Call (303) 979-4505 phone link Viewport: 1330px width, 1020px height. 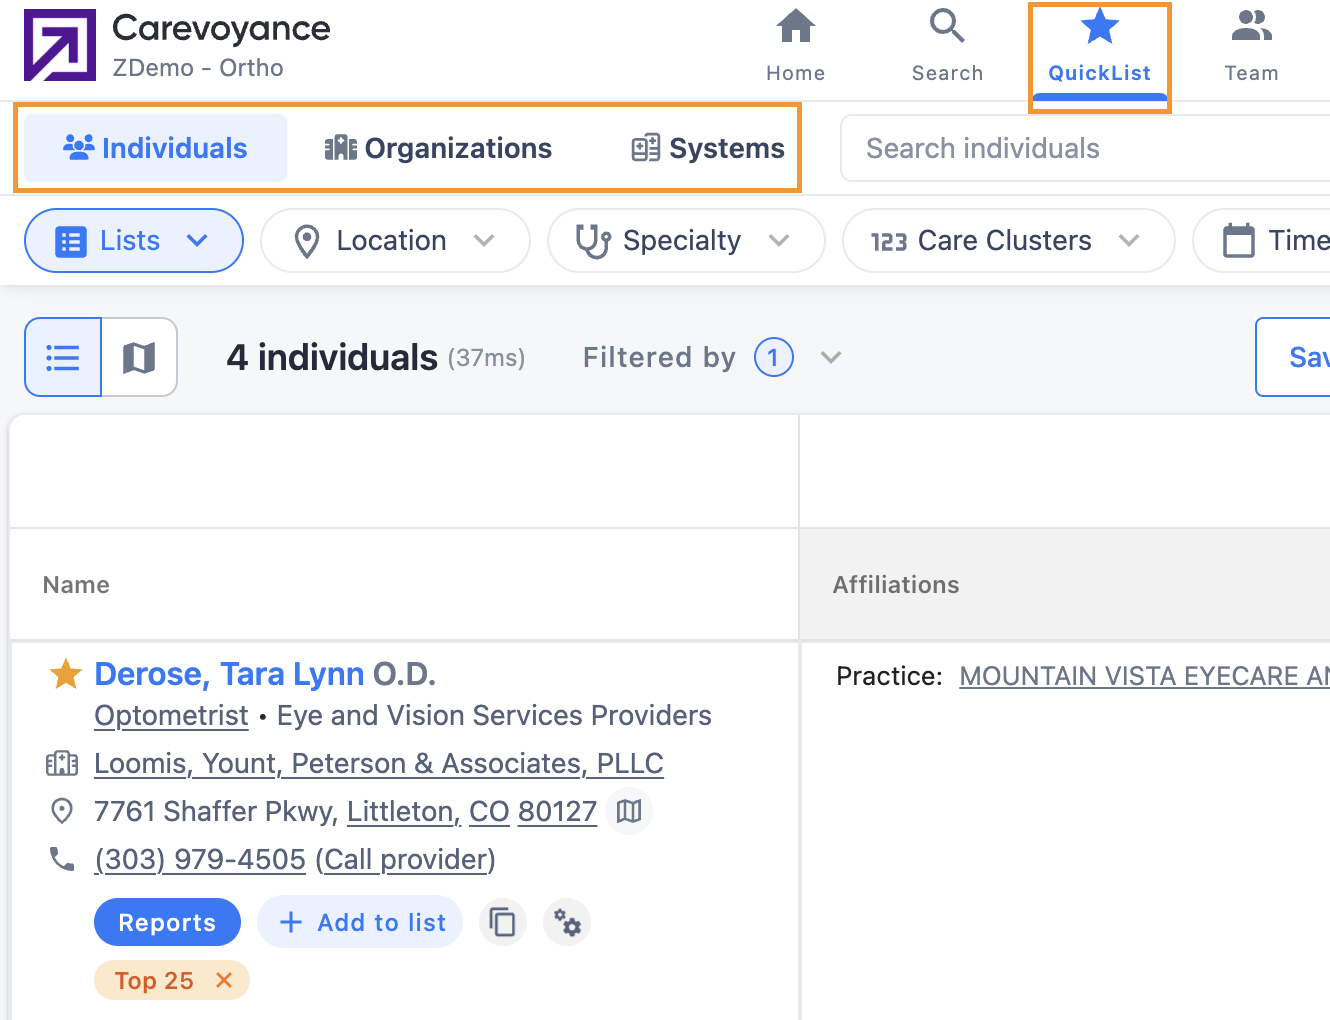200,859
